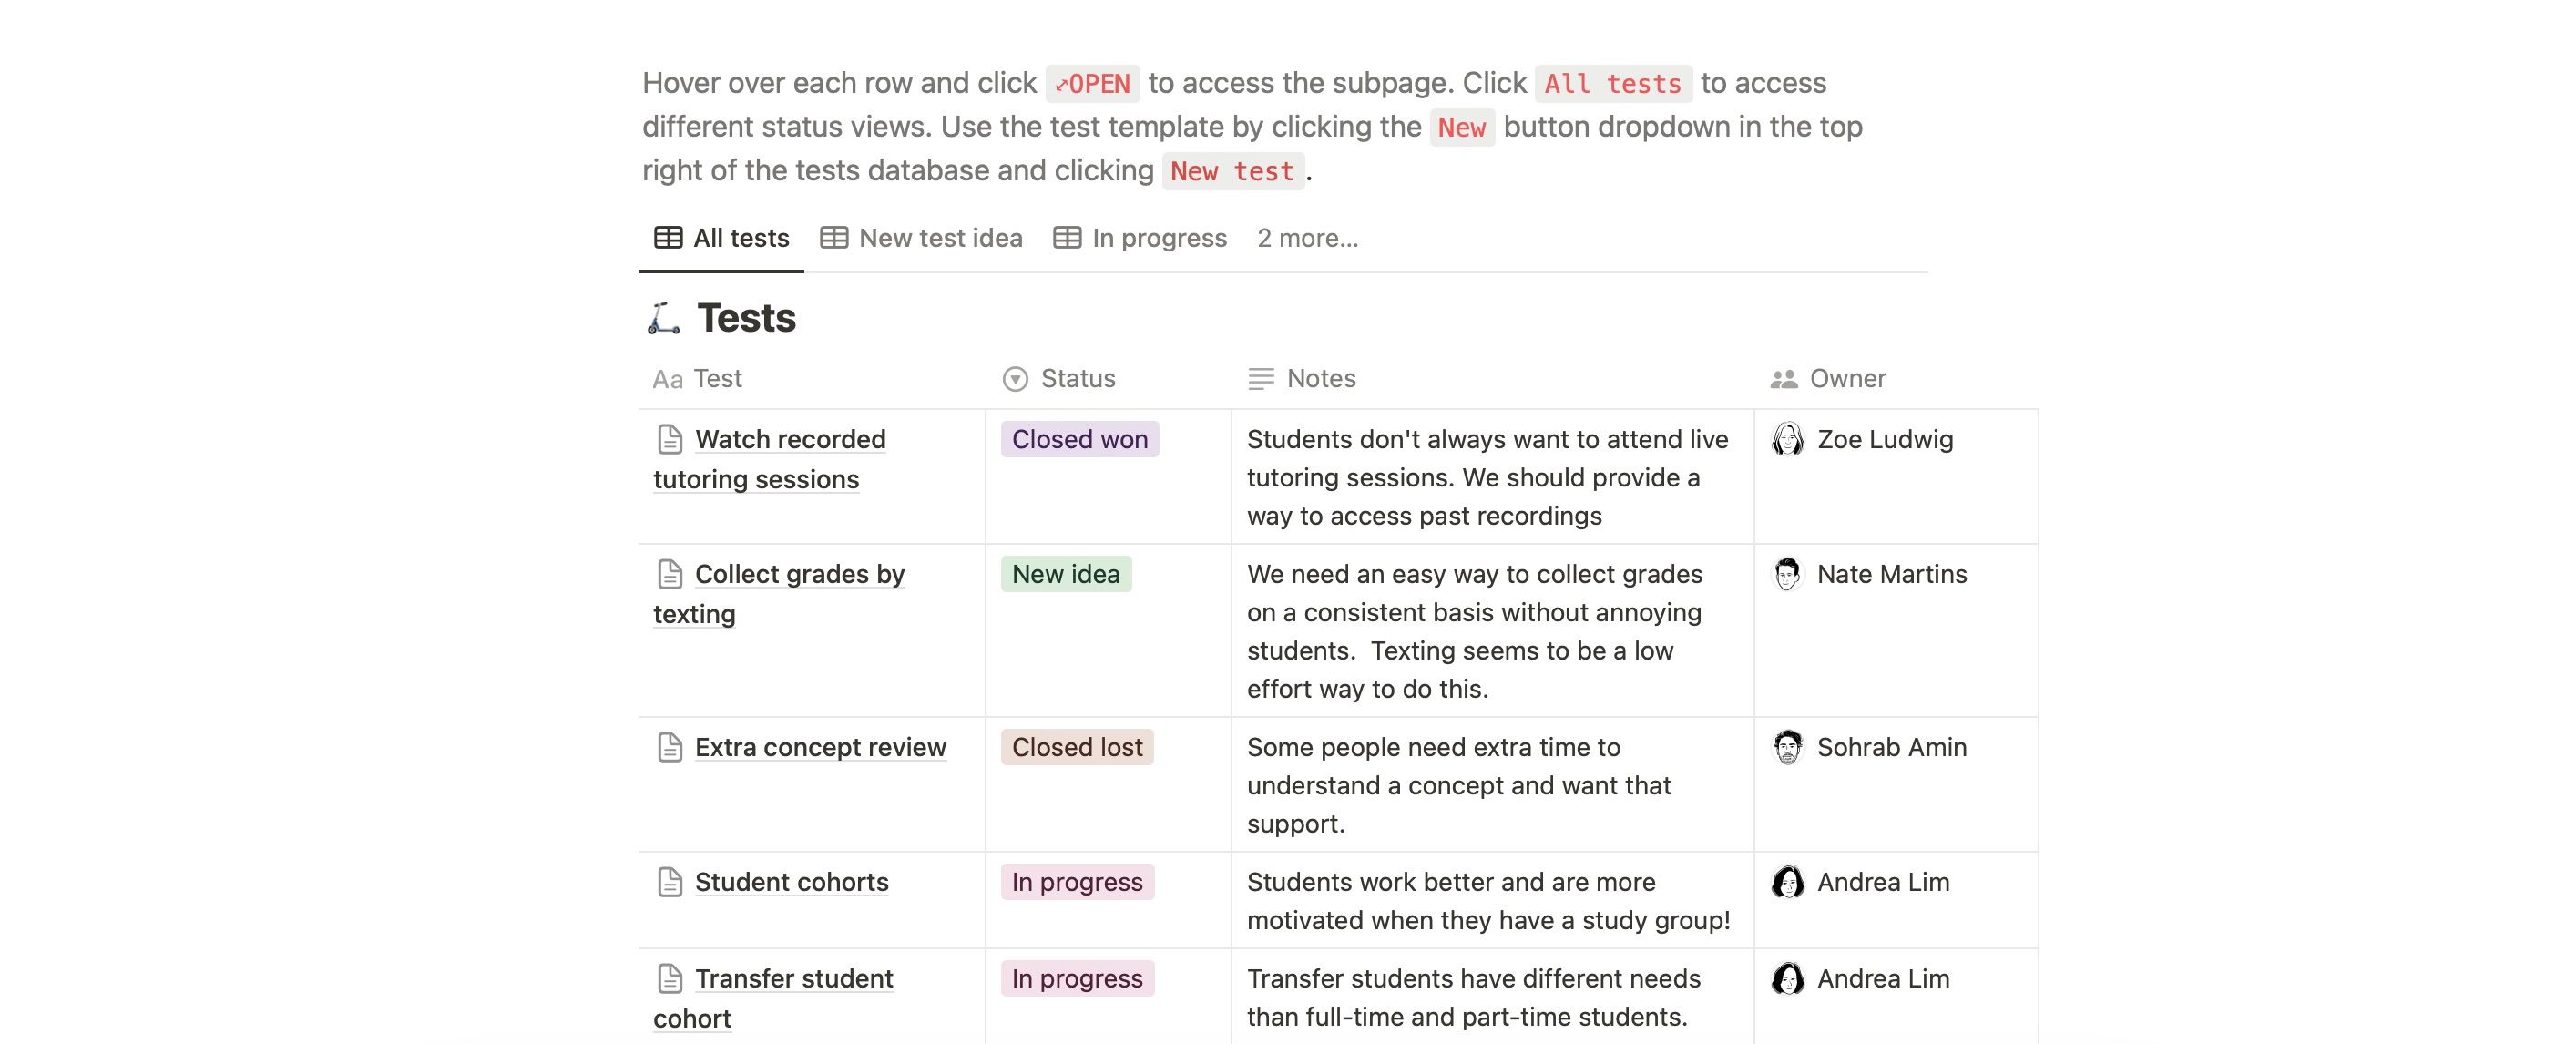Open Collect grades by texting page
This screenshot has width=2576, height=1044.
point(799,574)
